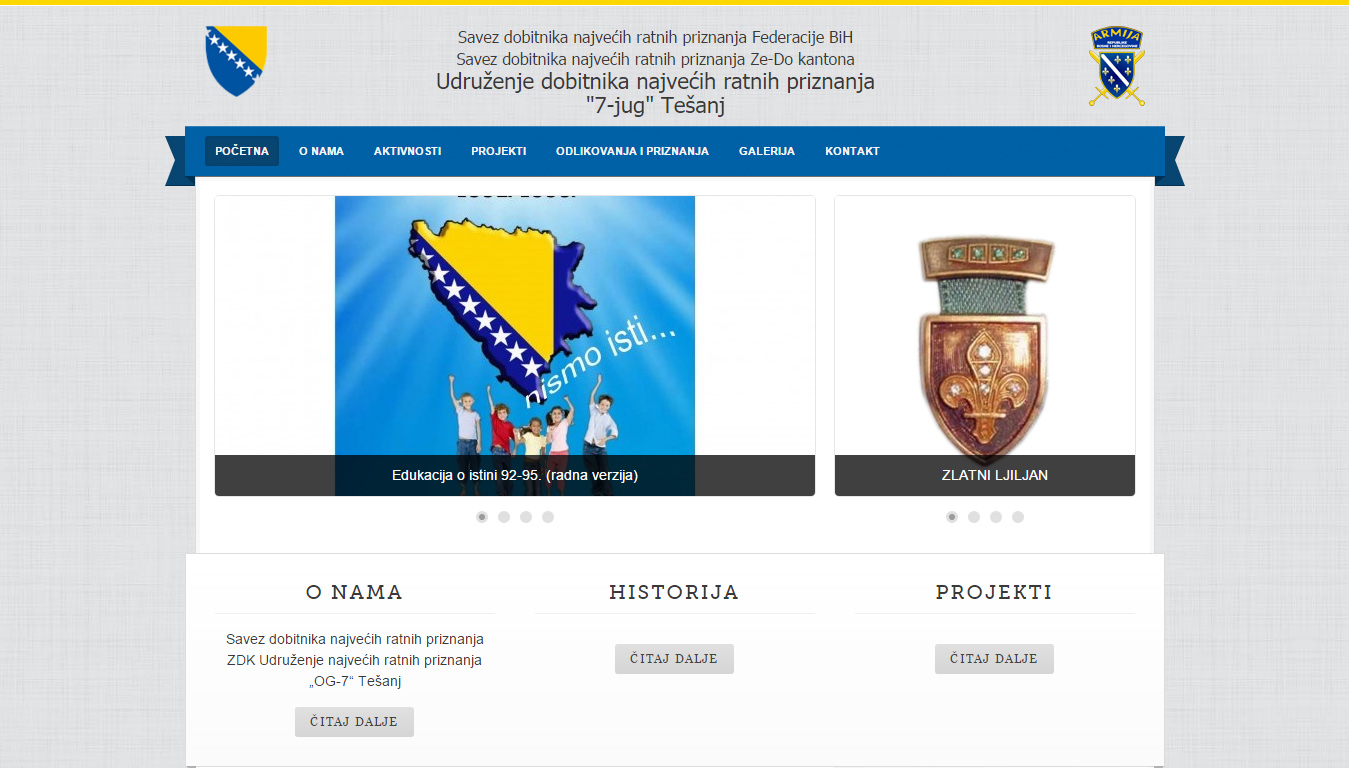Click ČITAJ DALJE under HISTORIJA
Image resolution: width=1349 pixels, height=768 pixels.
tap(674, 659)
